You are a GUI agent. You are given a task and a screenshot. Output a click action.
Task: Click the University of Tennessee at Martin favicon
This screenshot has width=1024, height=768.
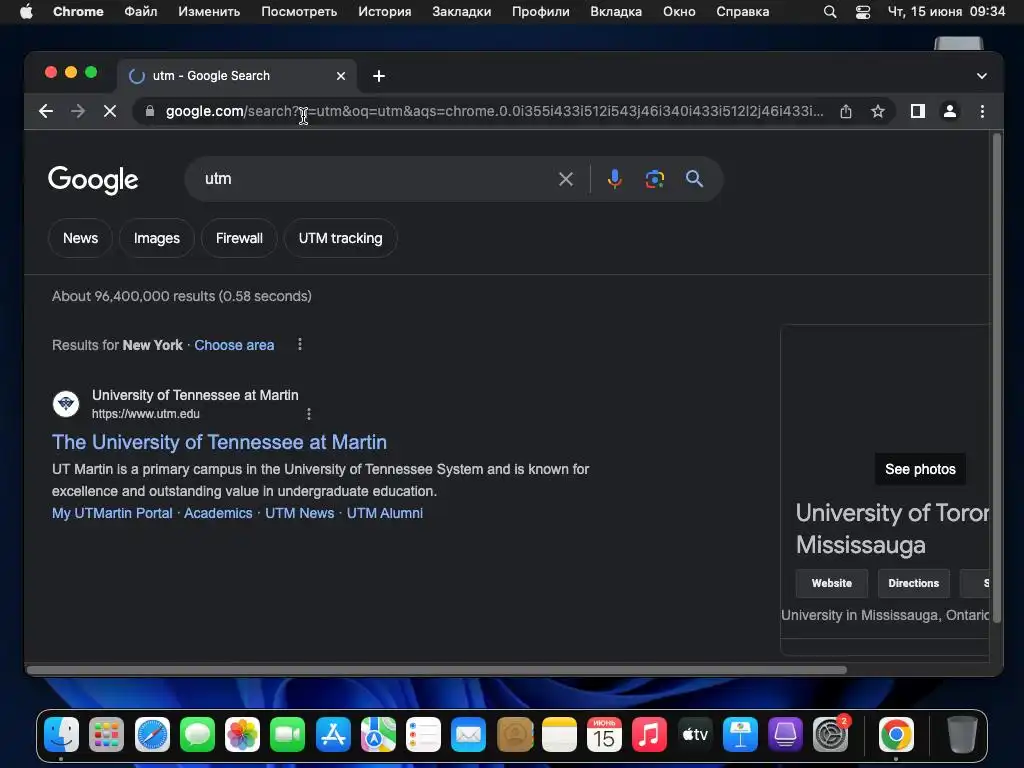[66, 404]
